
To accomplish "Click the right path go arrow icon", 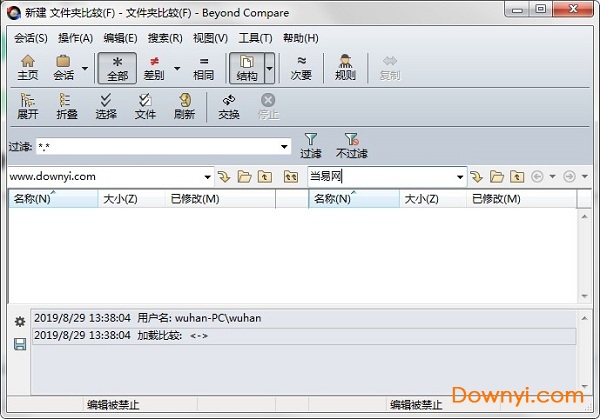I will [476, 177].
